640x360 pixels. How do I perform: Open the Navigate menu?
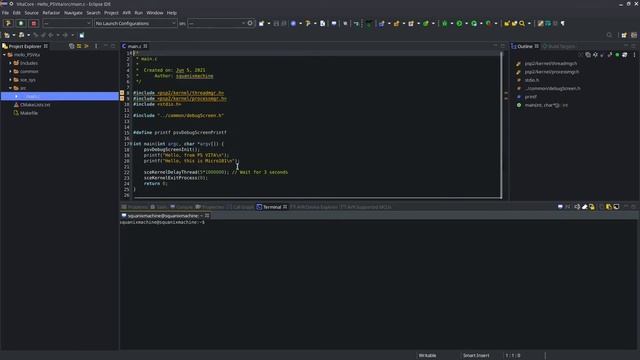click(73, 13)
